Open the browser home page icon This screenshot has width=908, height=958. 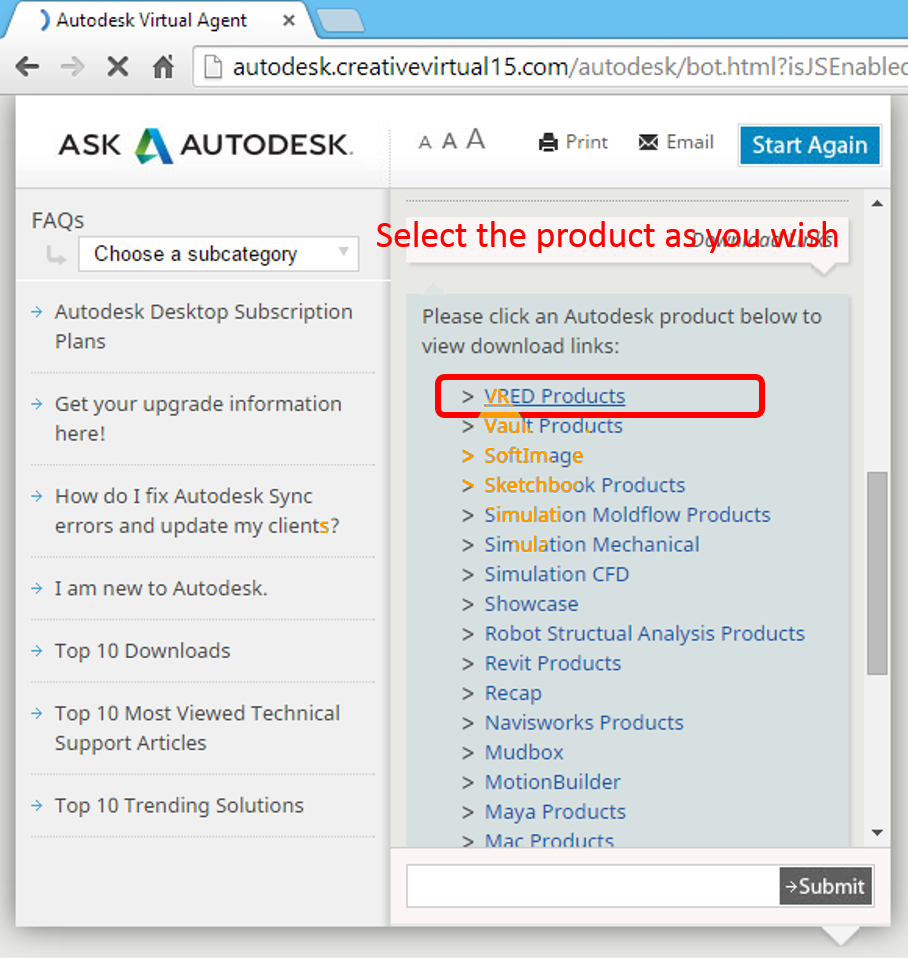[163, 67]
